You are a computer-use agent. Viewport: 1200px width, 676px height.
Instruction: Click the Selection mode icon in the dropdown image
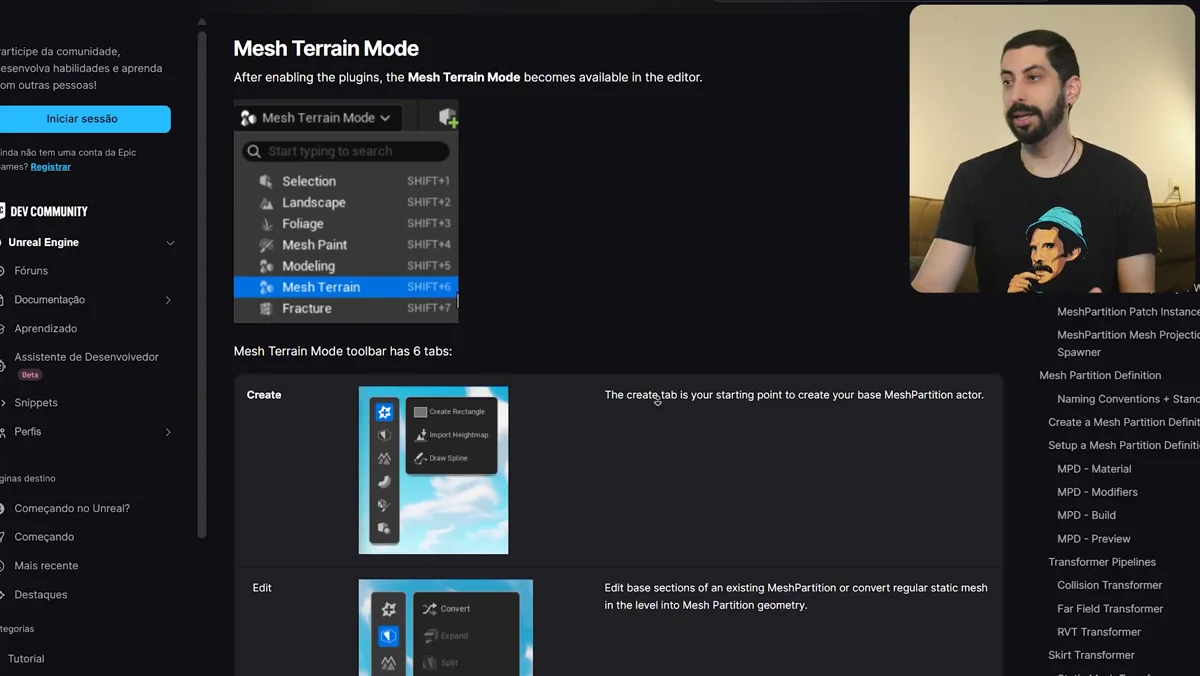(x=266, y=181)
